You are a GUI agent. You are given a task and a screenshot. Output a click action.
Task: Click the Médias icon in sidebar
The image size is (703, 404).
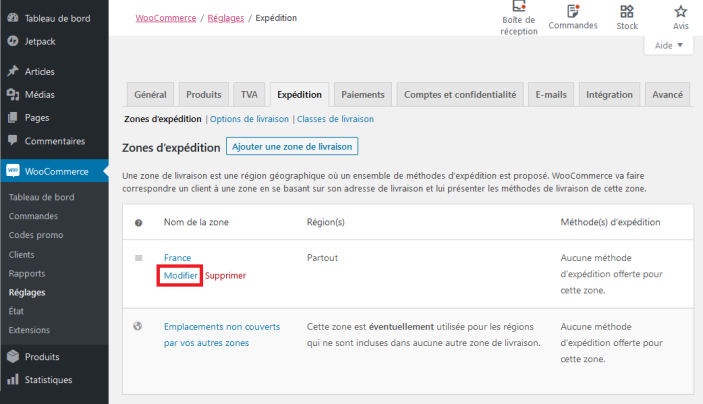click(12, 95)
